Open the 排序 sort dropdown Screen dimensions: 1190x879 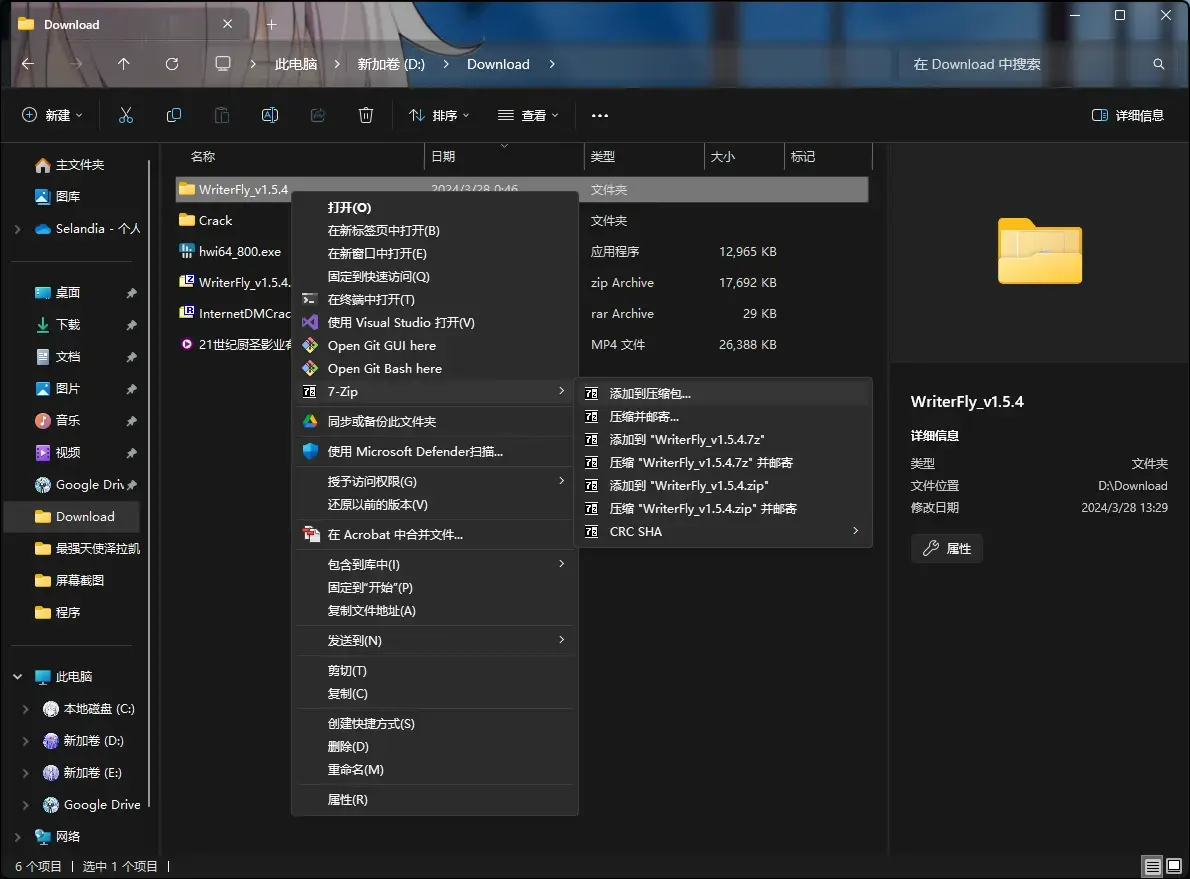pos(439,115)
